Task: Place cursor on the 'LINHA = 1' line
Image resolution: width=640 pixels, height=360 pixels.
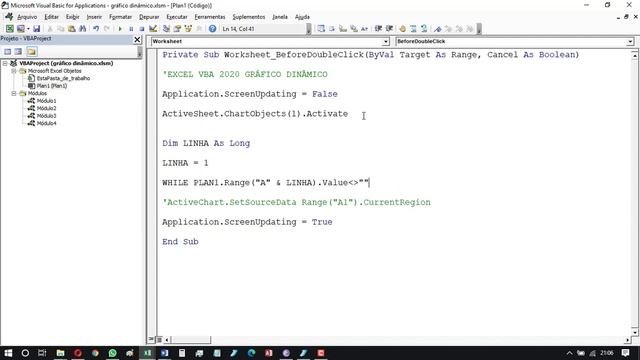Action: point(185,163)
